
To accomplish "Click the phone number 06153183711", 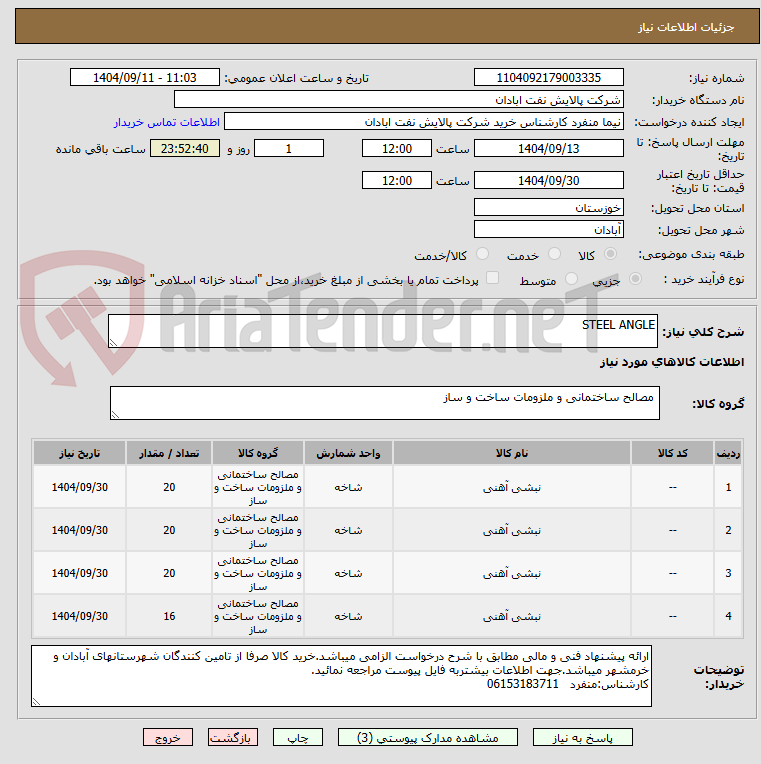I will click(522, 684).
